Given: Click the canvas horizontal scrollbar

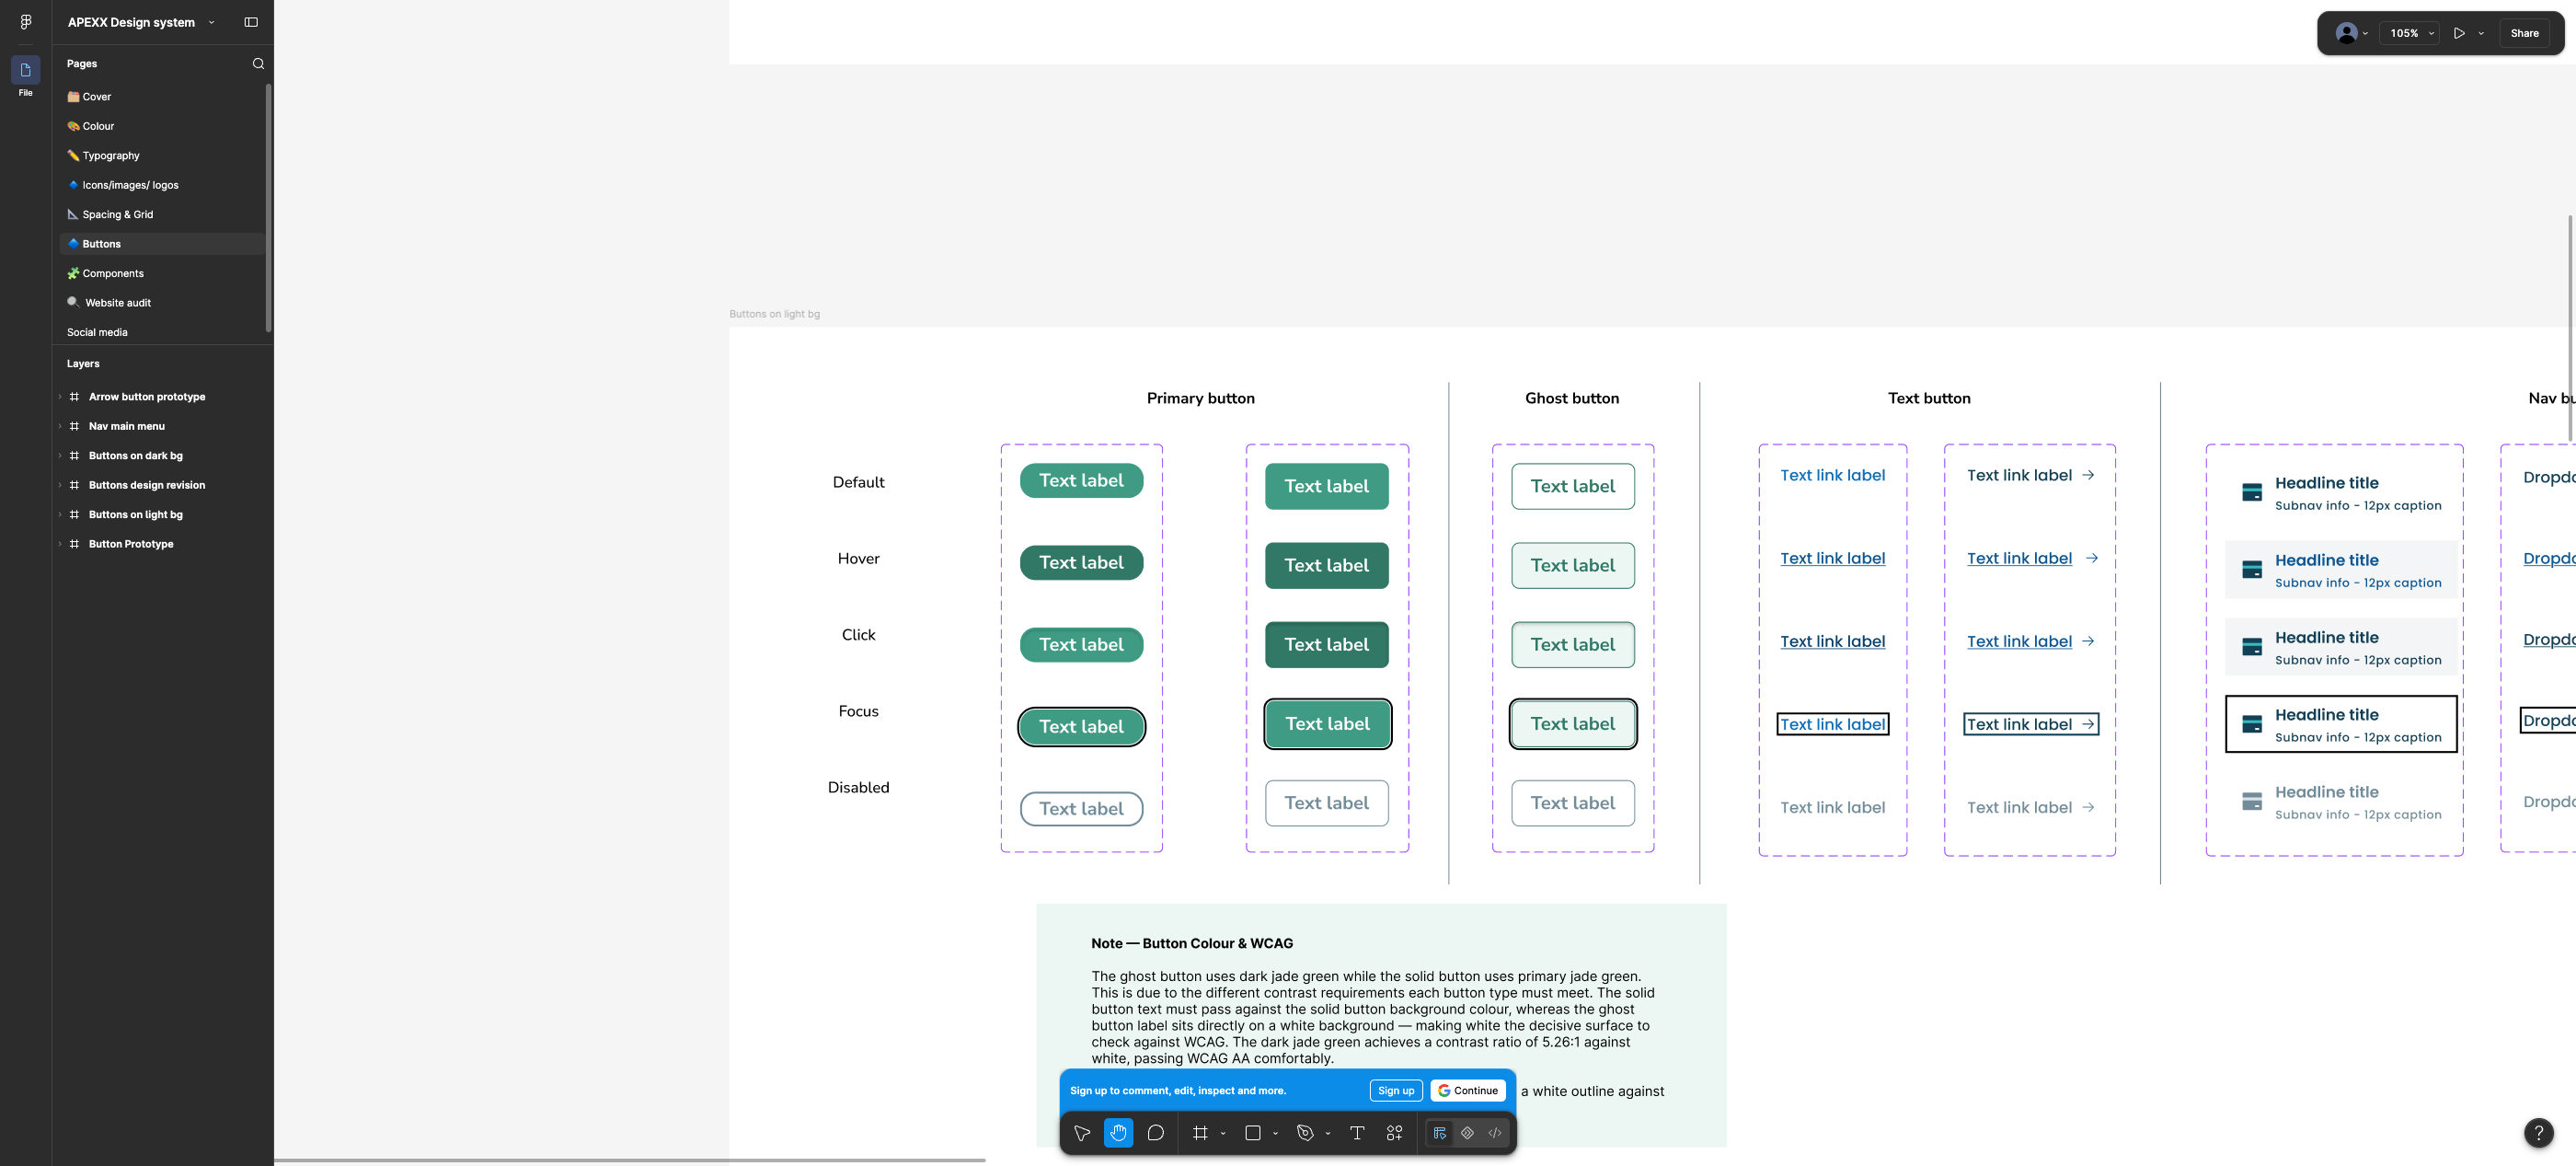Looking at the screenshot, I should [x=630, y=1160].
